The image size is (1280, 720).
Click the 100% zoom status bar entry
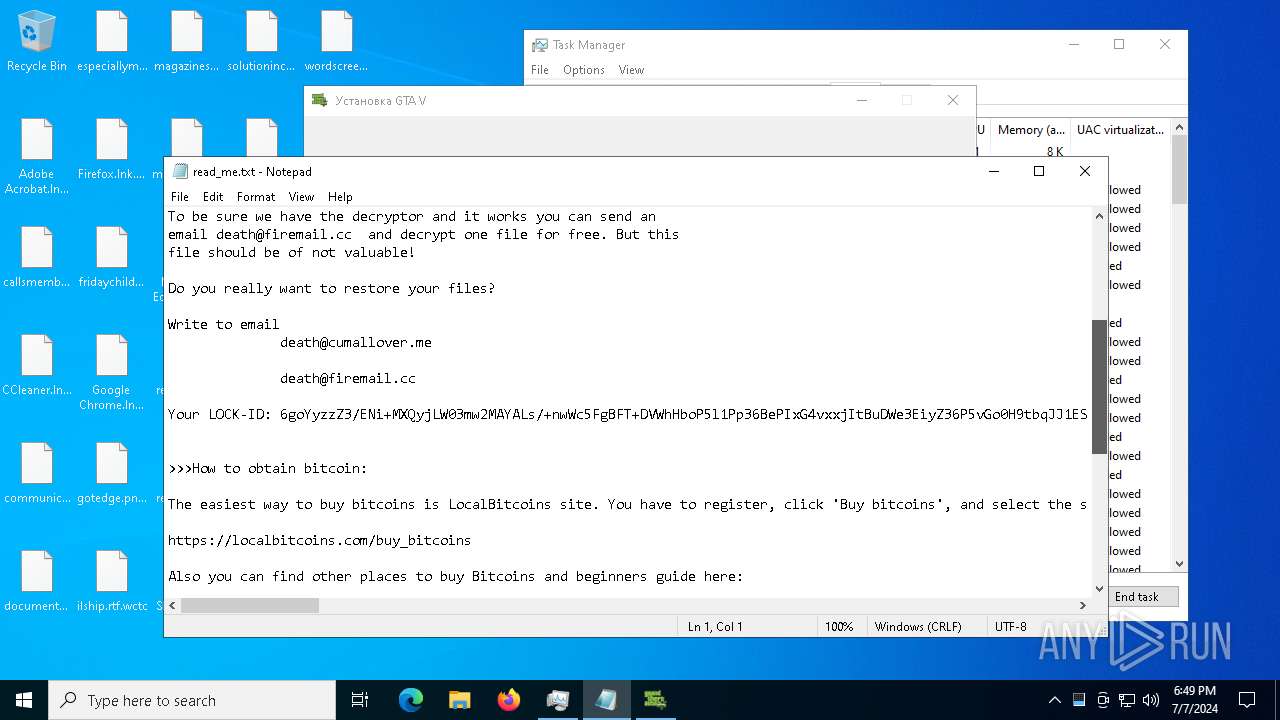(839, 627)
